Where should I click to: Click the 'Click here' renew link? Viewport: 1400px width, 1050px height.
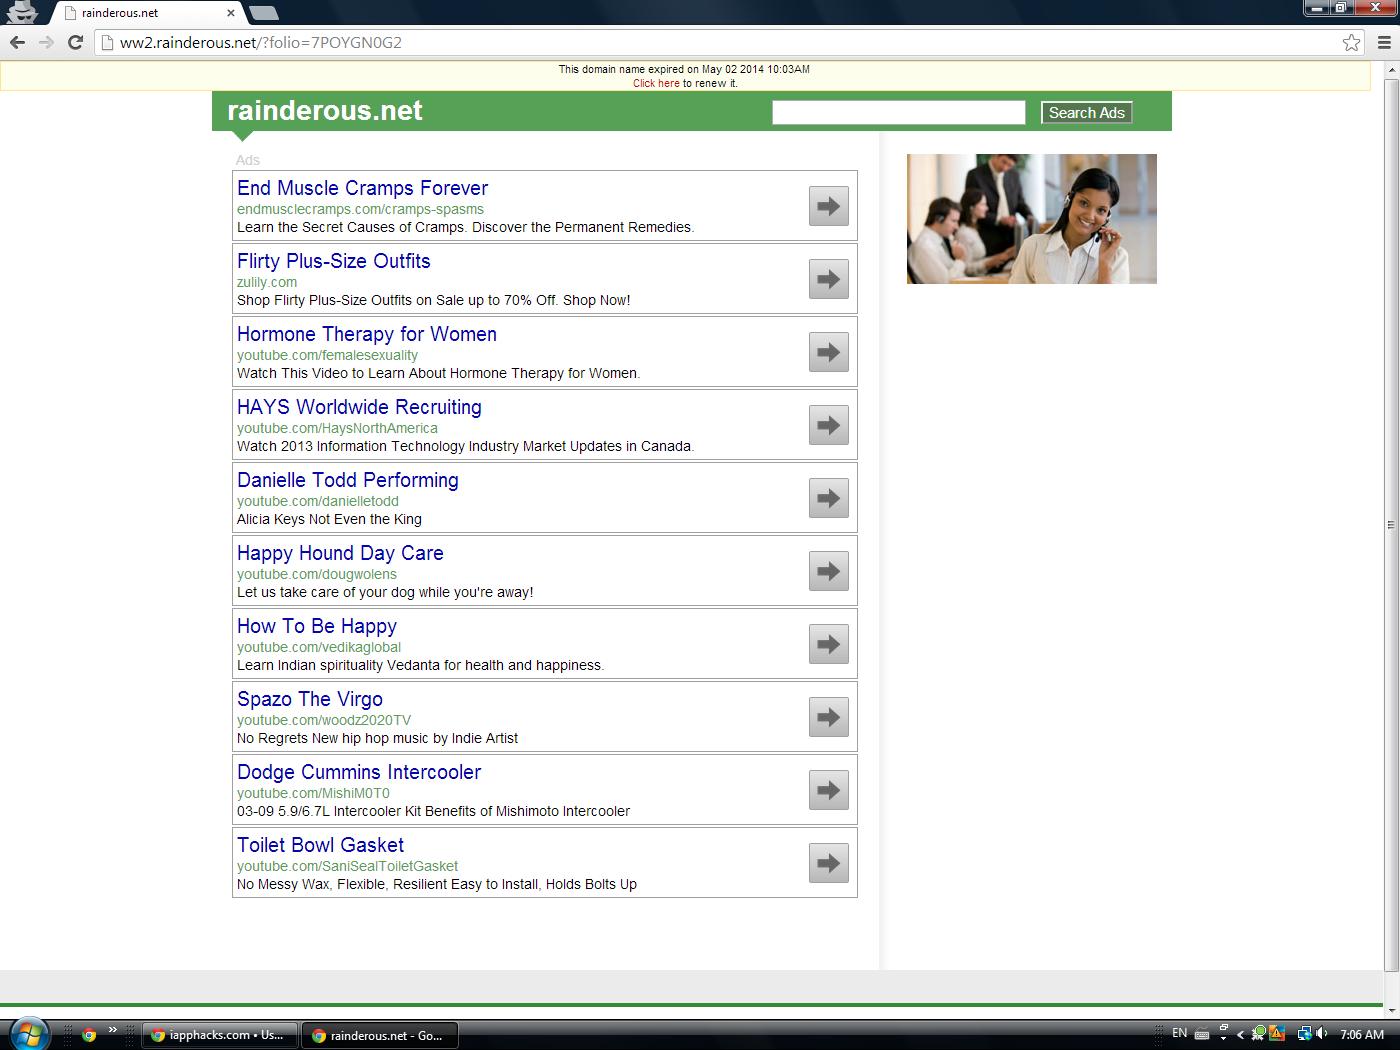point(656,83)
